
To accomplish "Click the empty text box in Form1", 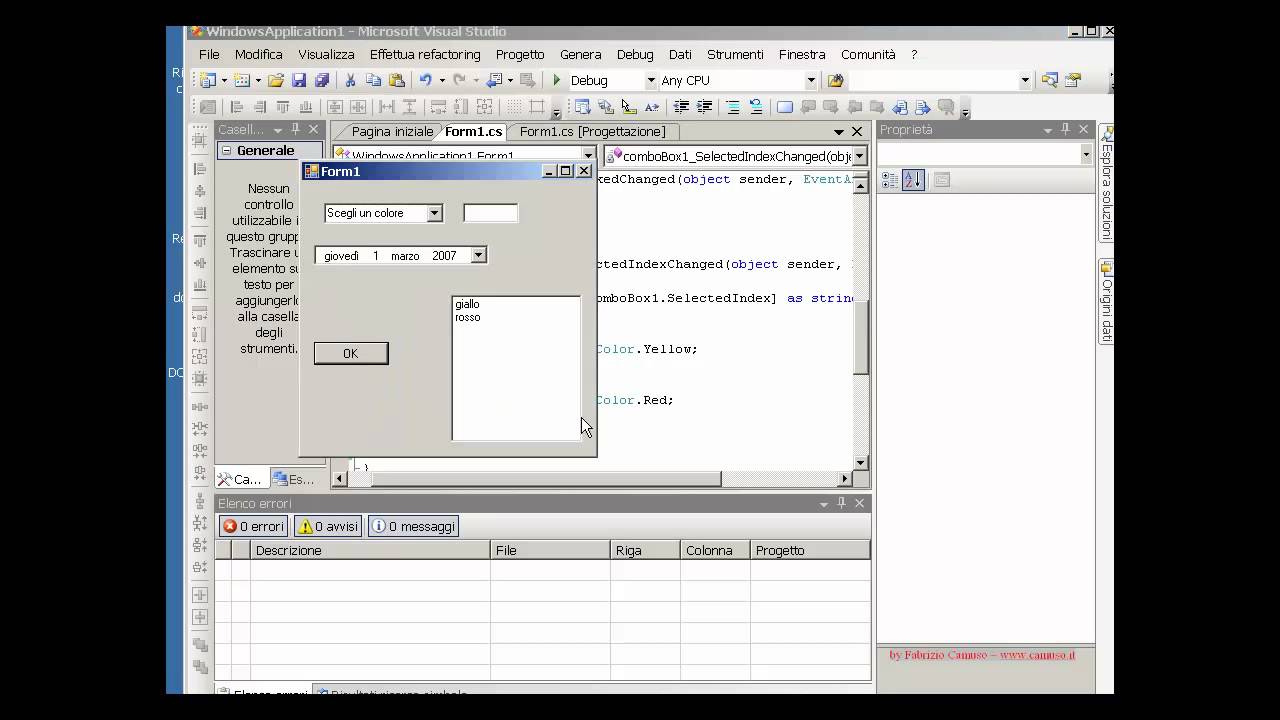I will (491, 213).
